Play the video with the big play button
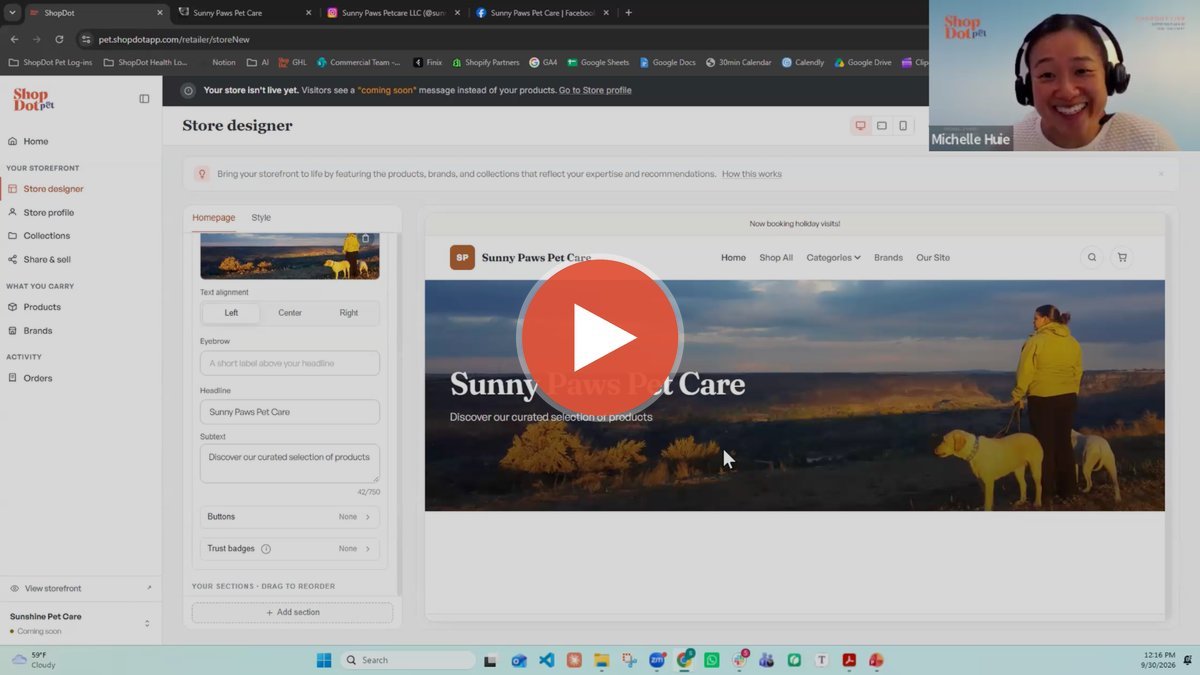The image size is (1200, 675). pos(600,338)
